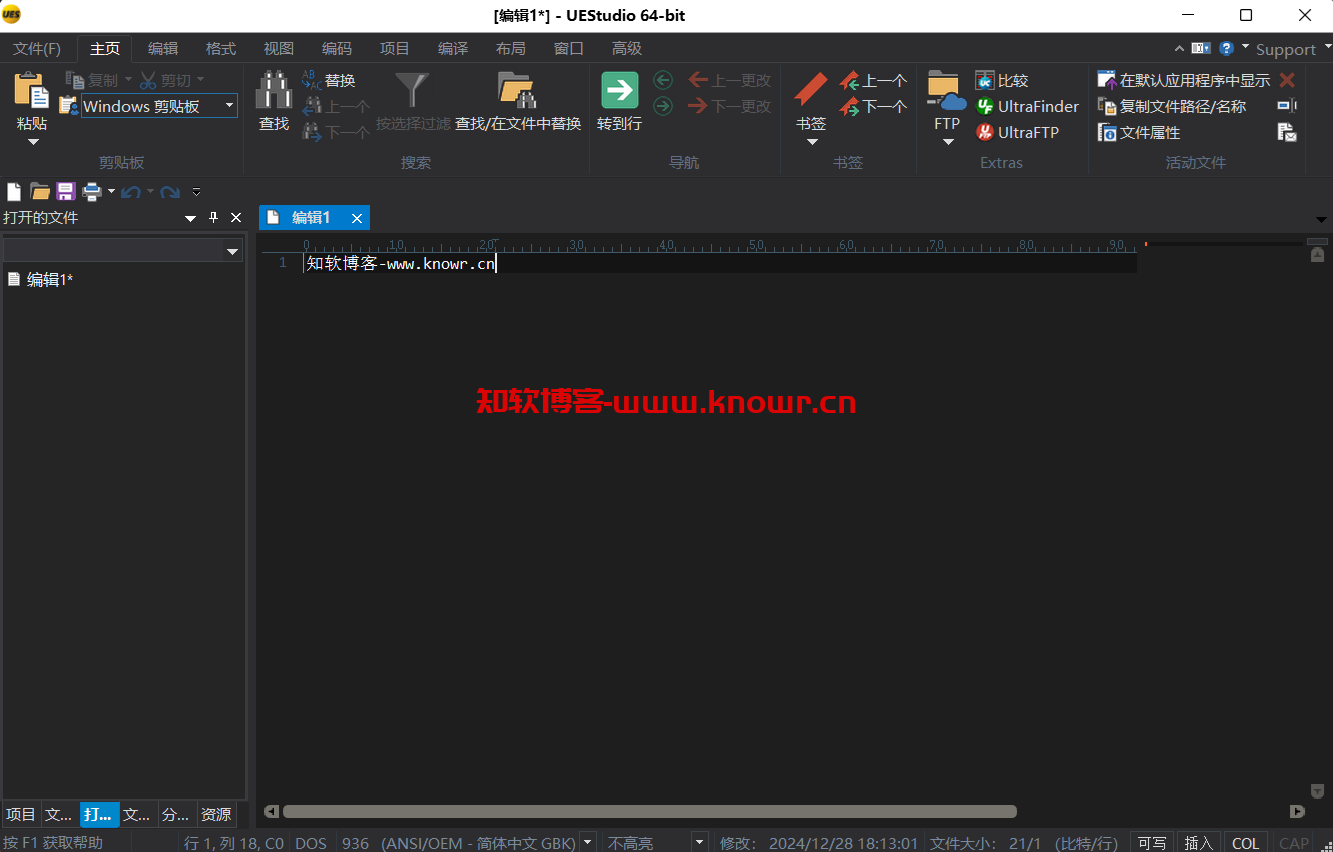Switch to the 视图 ribbon tab
Screen dimensions: 1333x852
279,49
